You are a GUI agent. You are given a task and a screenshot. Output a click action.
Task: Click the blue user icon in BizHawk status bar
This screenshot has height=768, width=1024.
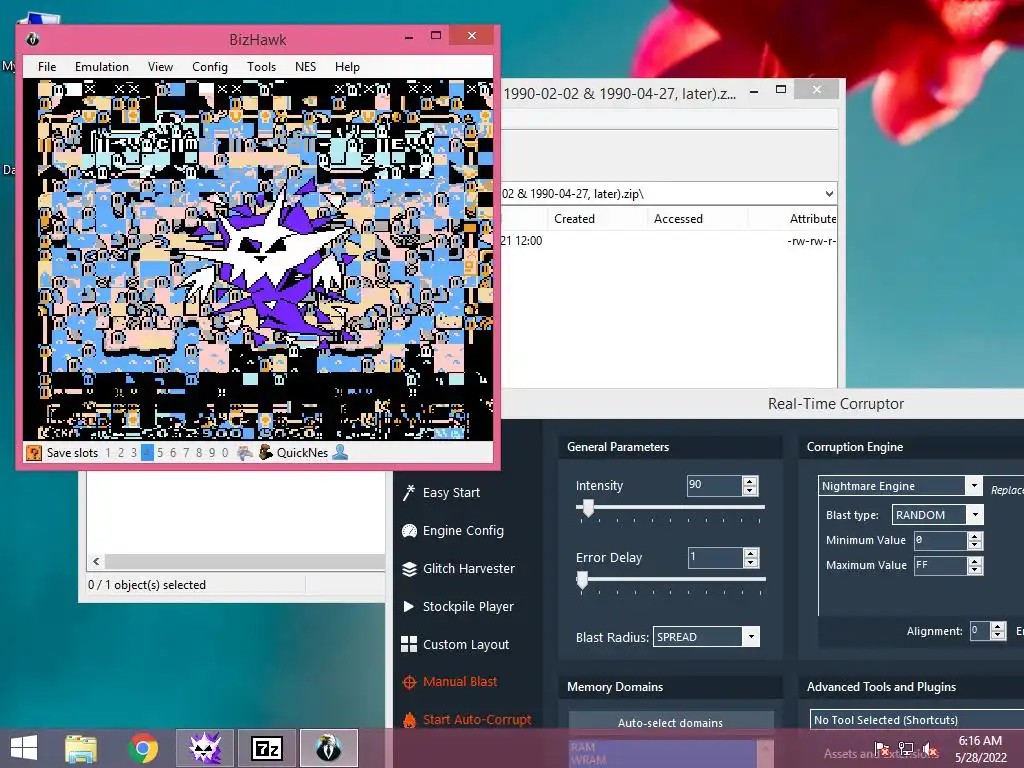340,452
